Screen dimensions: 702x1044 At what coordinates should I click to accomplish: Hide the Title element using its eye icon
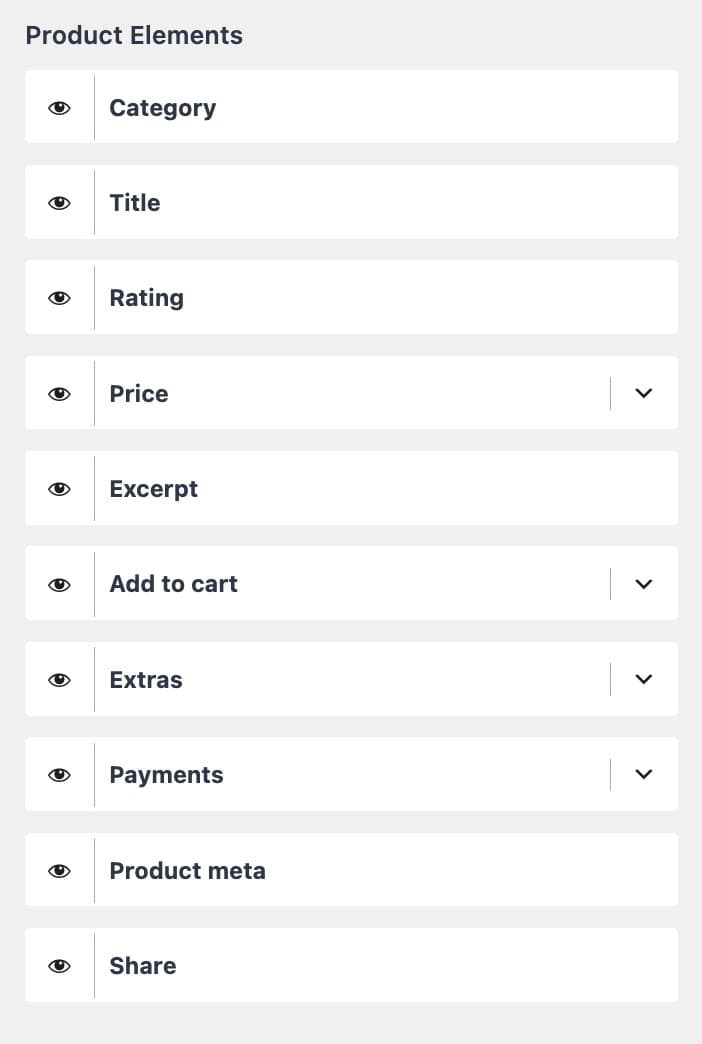pyautogui.click(x=60, y=202)
